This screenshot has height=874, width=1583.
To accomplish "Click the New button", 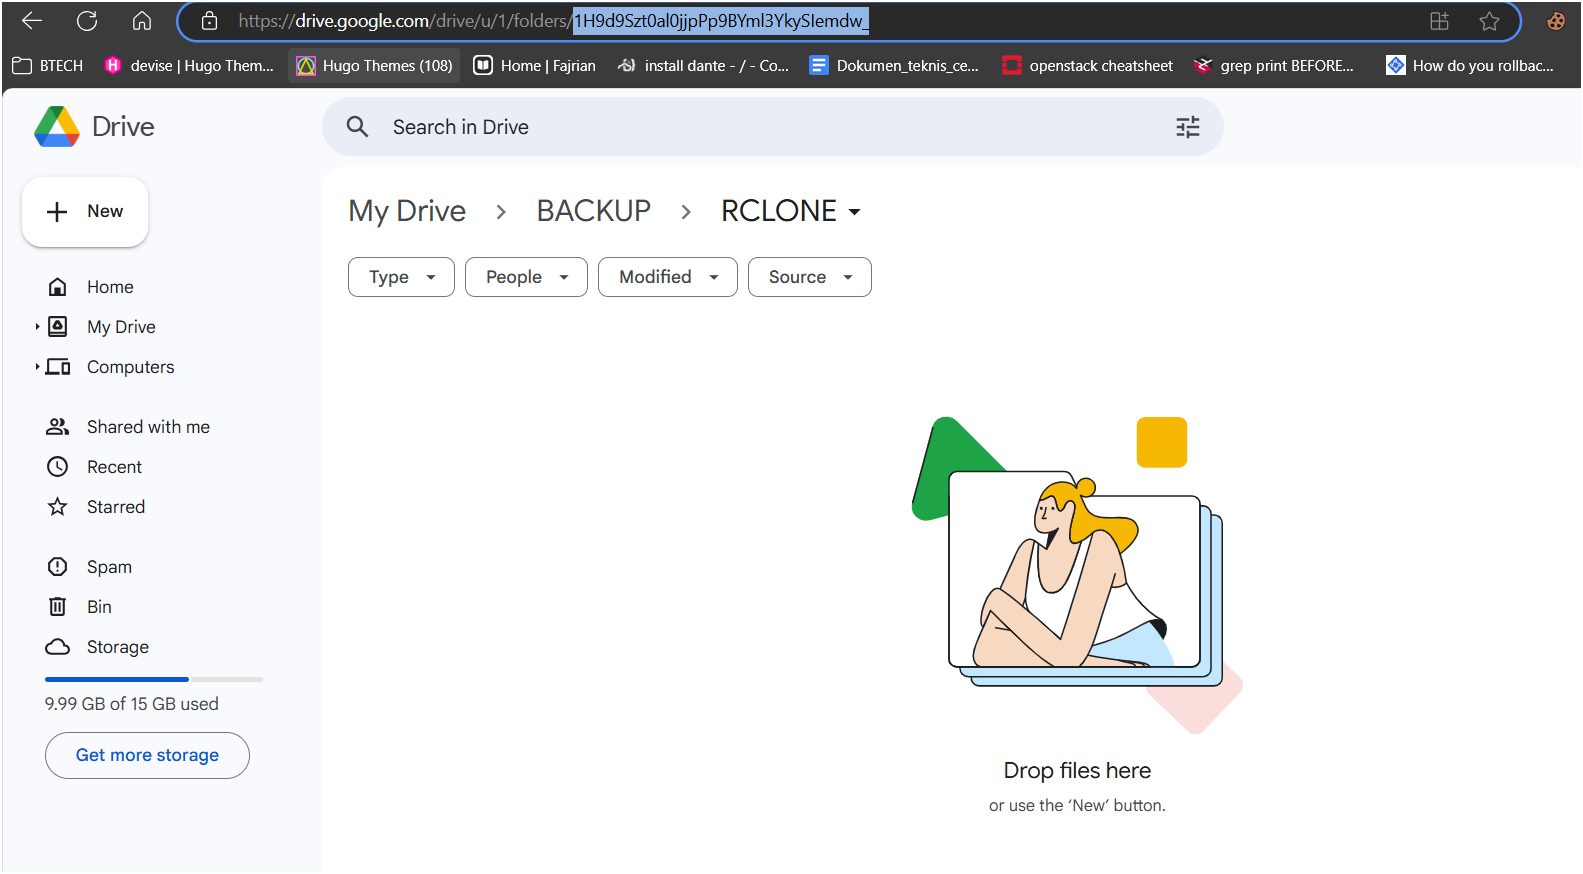I will click(85, 212).
